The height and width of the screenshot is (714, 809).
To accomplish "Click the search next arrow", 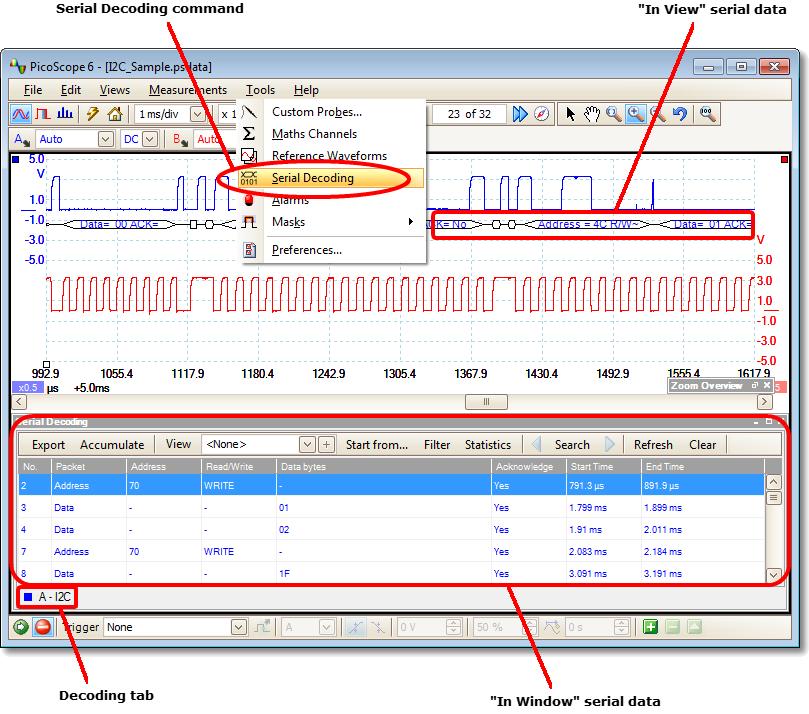I will [609, 444].
